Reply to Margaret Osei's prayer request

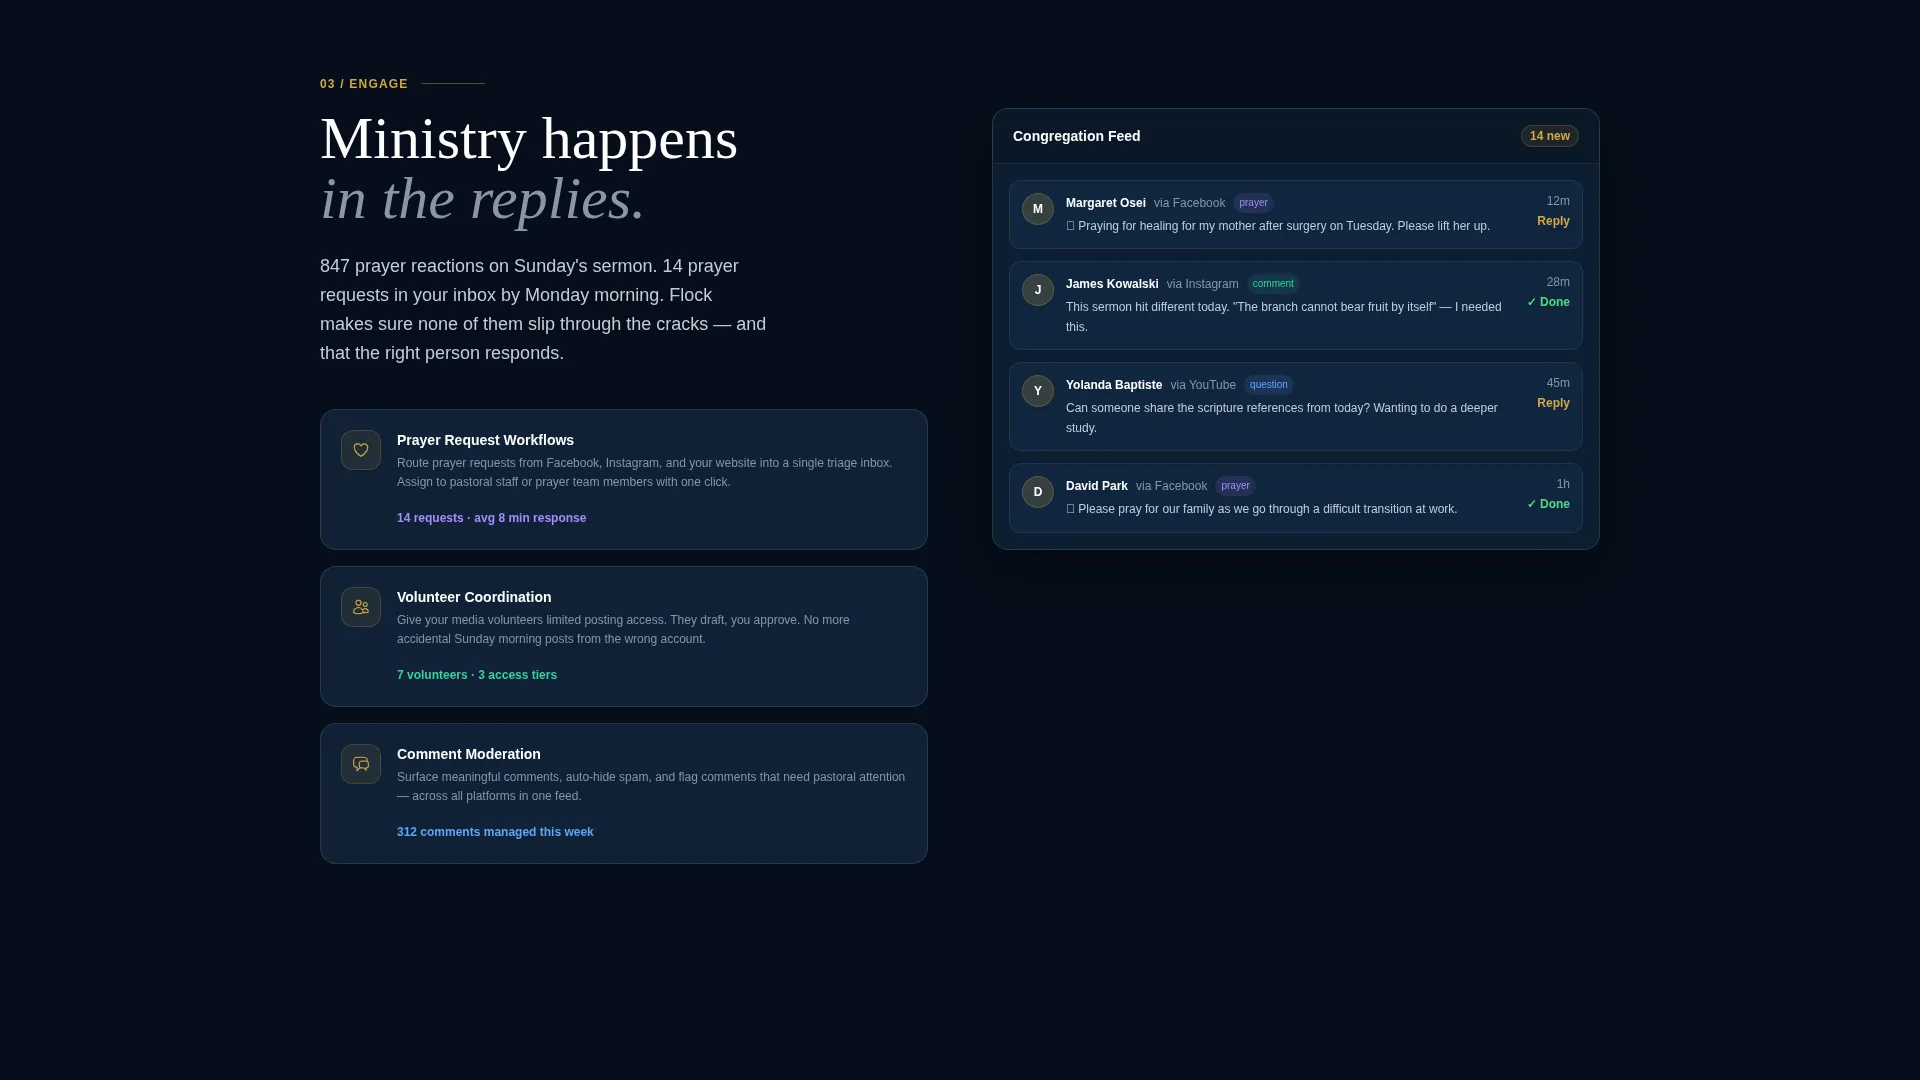[1553, 221]
